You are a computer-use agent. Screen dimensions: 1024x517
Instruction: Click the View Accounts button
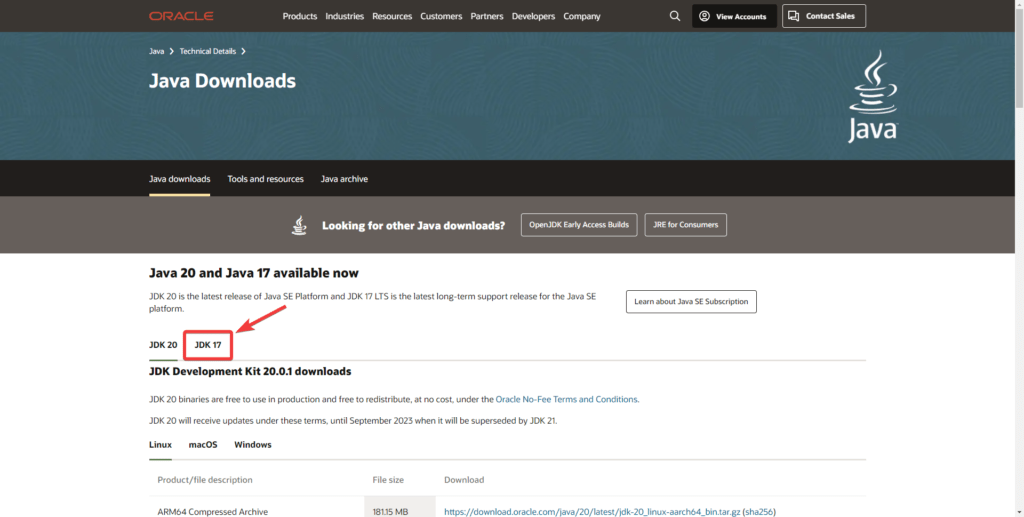pyautogui.click(x=734, y=16)
